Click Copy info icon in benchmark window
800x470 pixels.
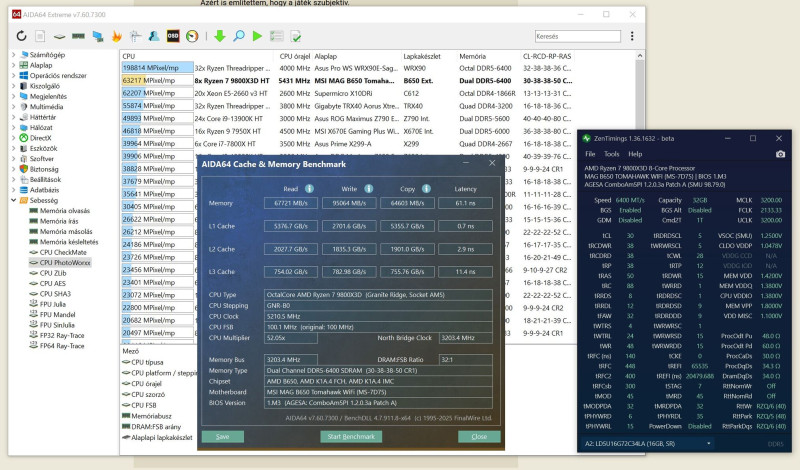click(426, 189)
